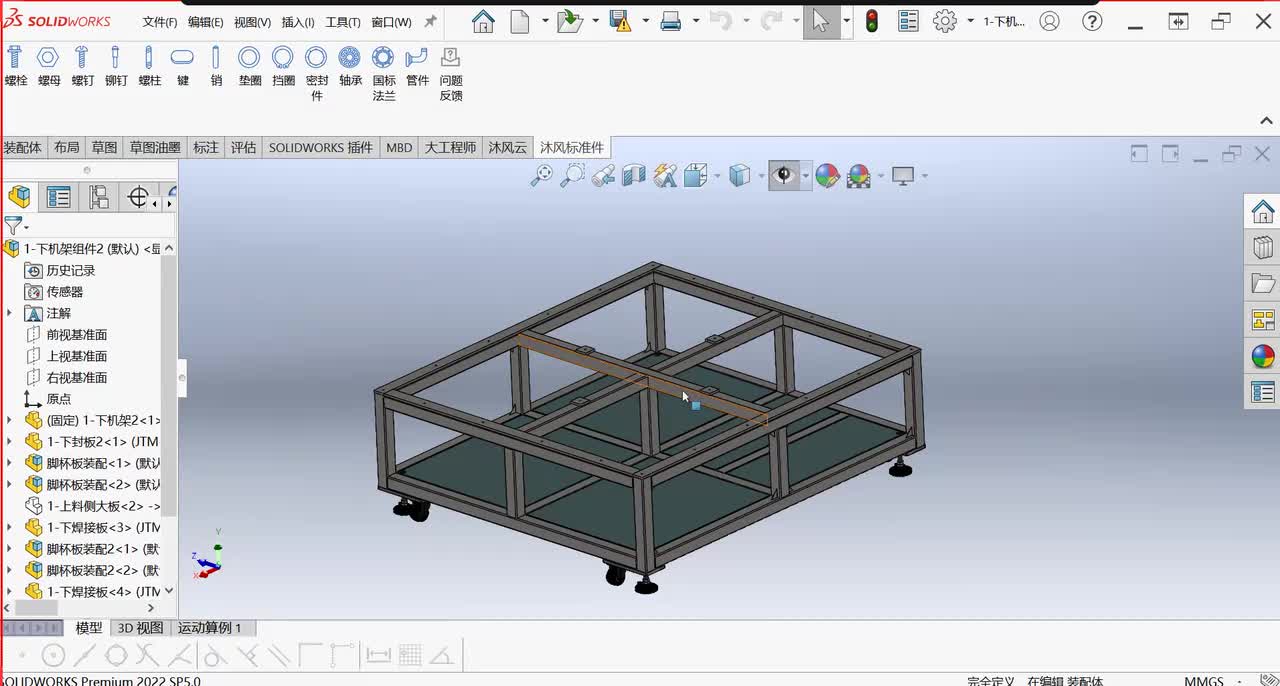Image resolution: width=1280 pixels, height=686 pixels.
Task: Open the 键 key standard part
Action: 182,67
